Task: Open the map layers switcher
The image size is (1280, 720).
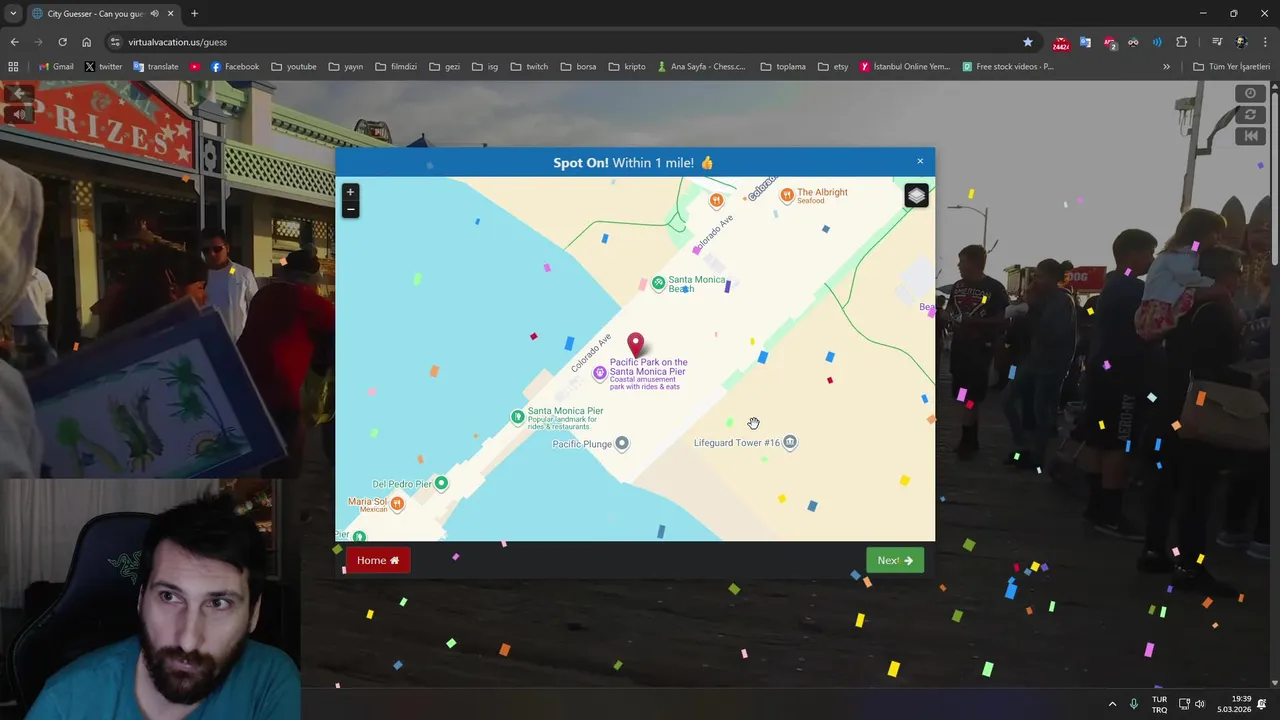Action: [x=916, y=196]
